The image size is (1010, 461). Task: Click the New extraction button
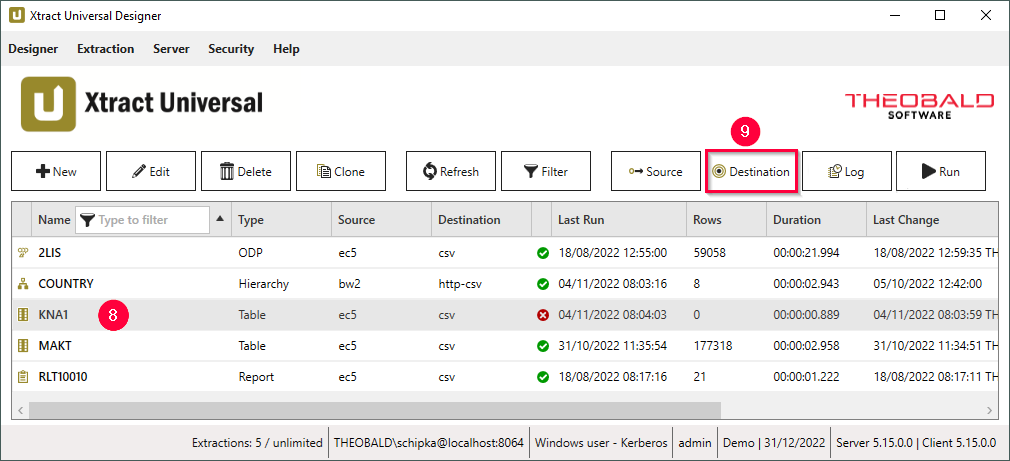56,171
